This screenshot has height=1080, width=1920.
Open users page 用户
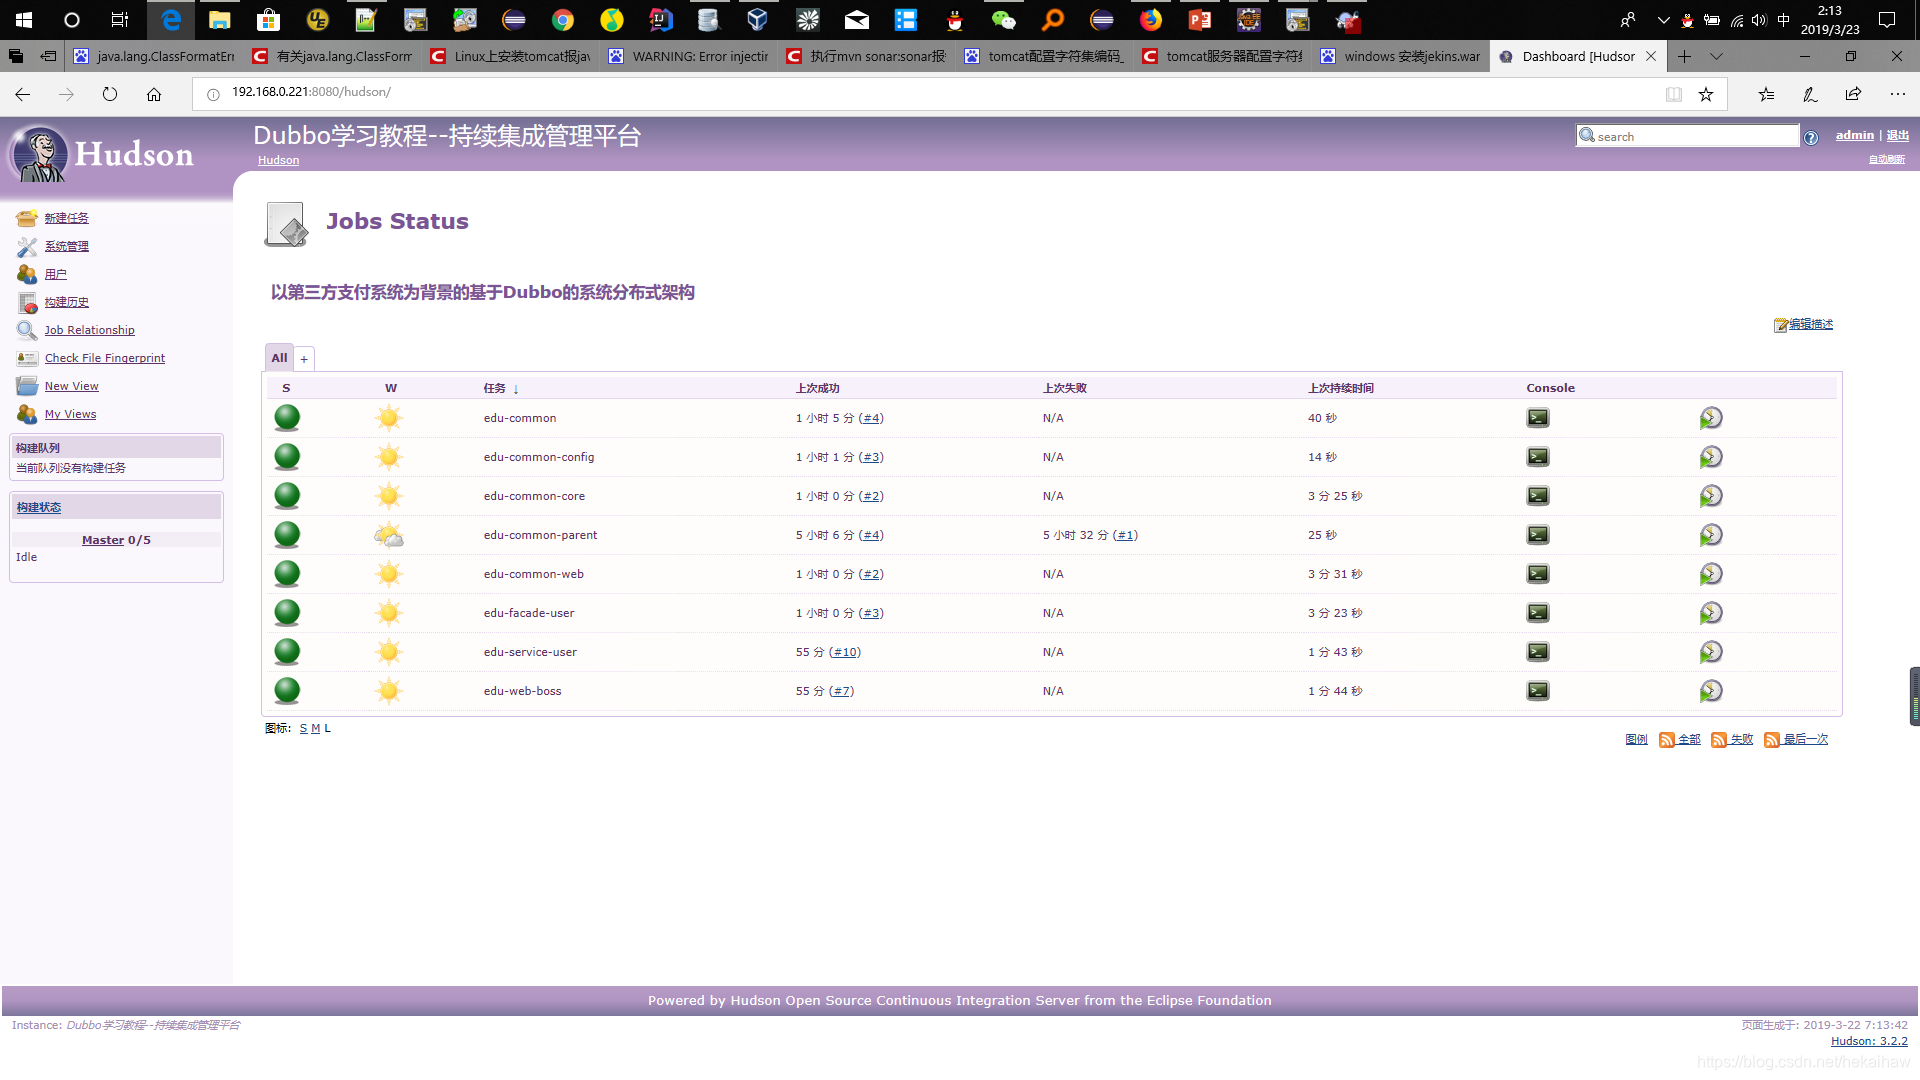coord(55,274)
